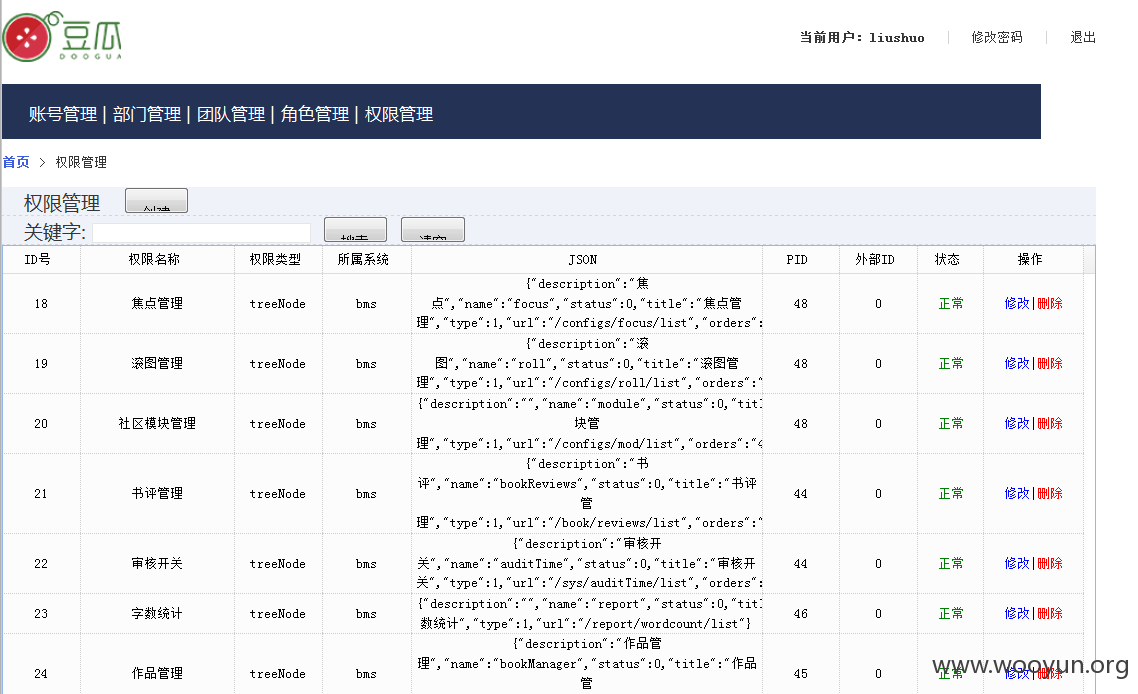
Task: Click the 豆瓜 Doogua logo
Action: point(62,36)
